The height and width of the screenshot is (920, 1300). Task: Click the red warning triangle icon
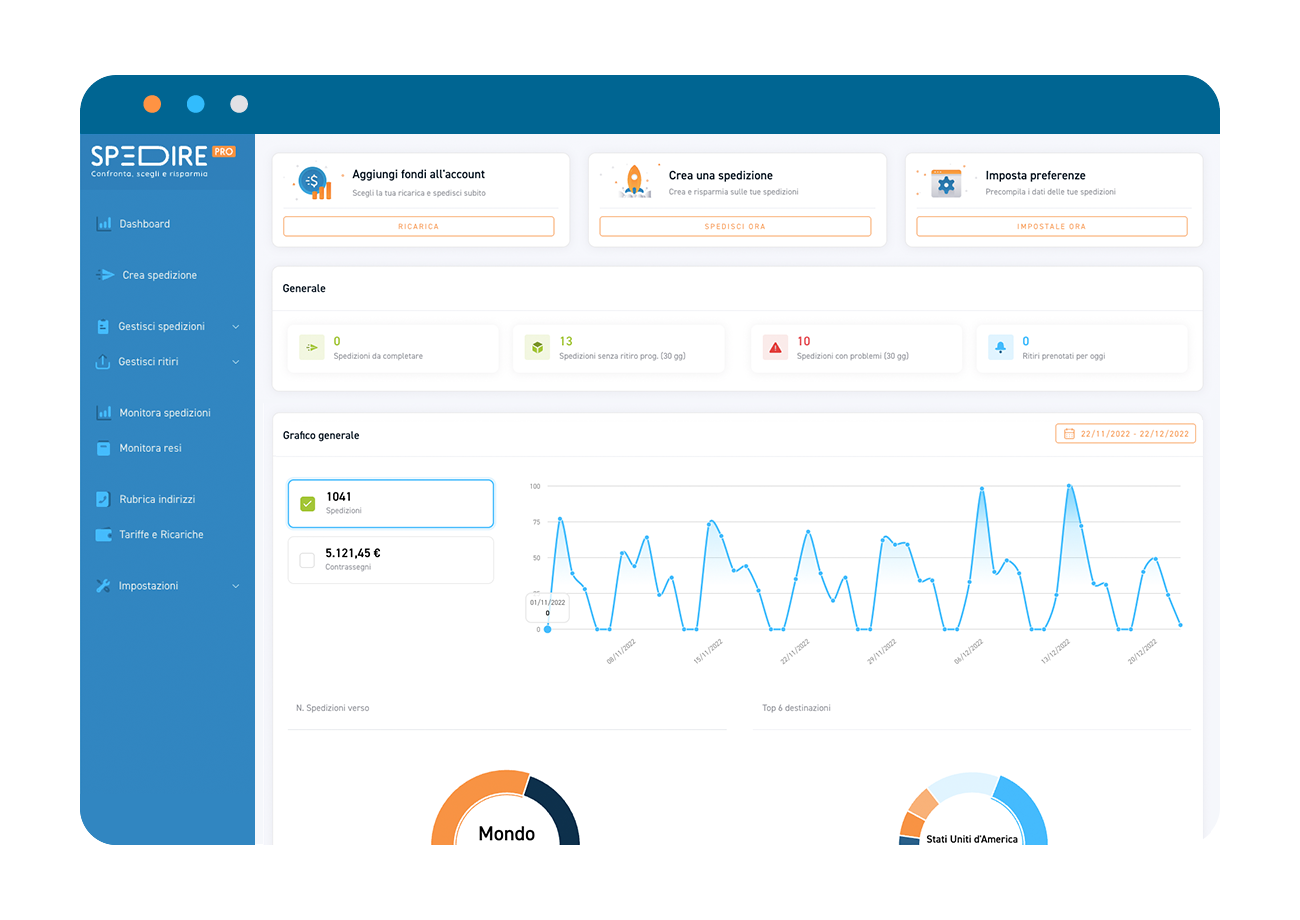tap(775, 347)
